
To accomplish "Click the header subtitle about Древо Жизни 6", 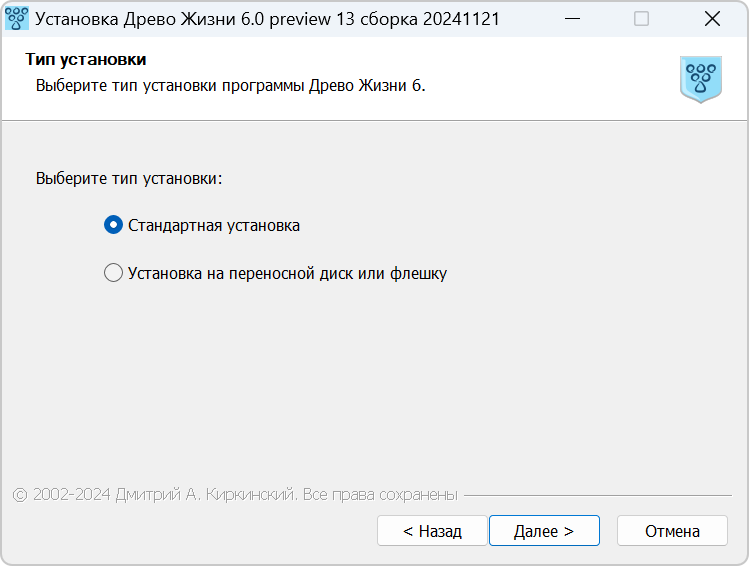I will point(230,85).
